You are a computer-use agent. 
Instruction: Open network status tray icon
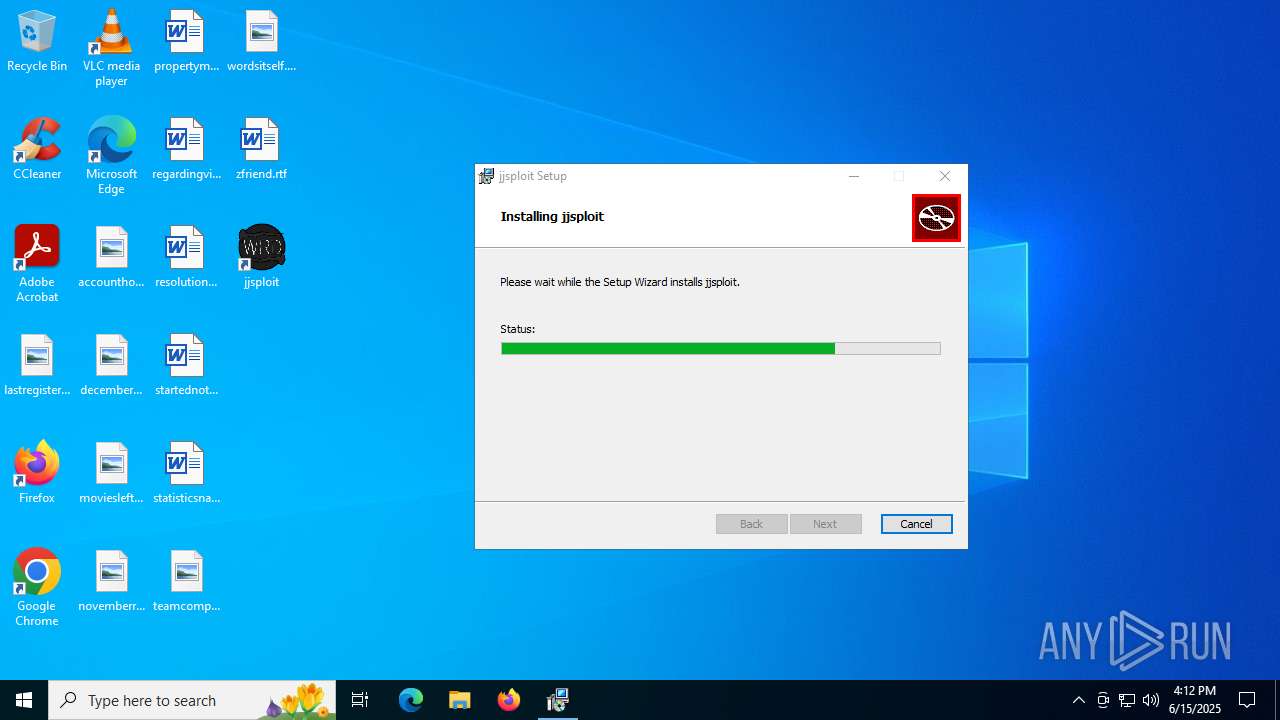1127,700
